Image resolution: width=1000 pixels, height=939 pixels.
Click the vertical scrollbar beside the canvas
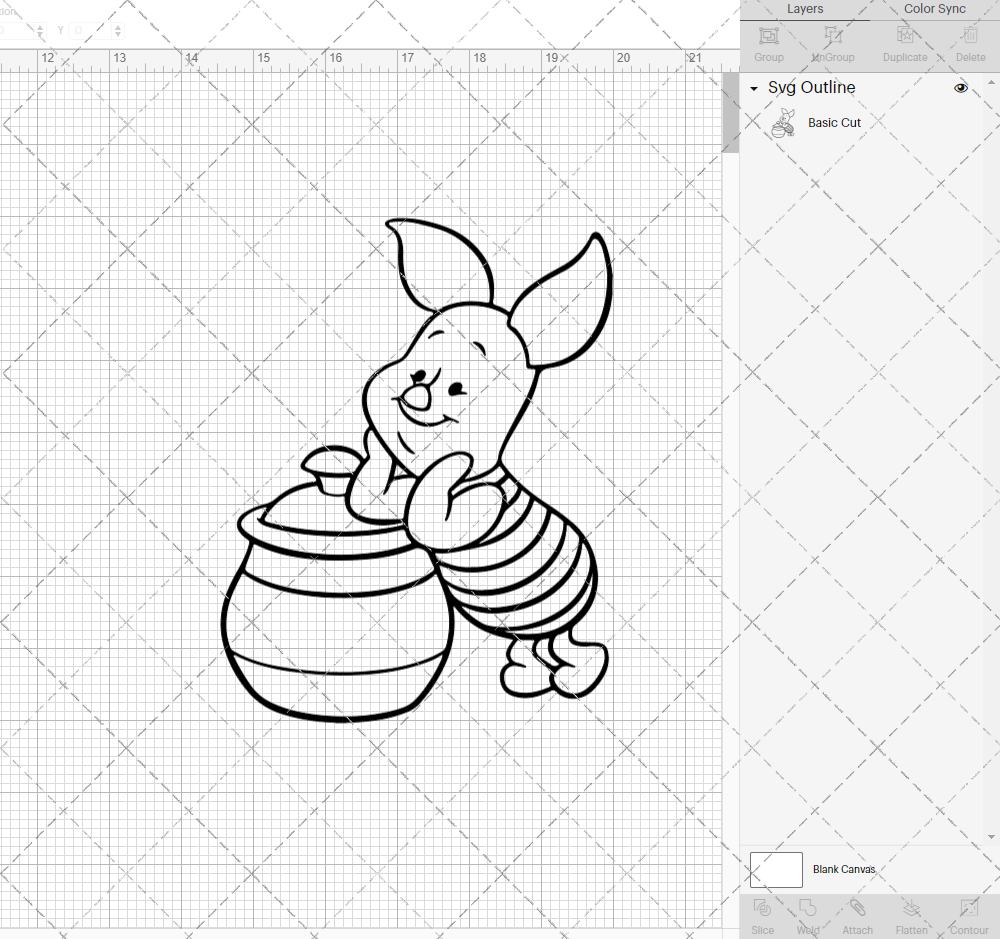click(x=731, y=110)
